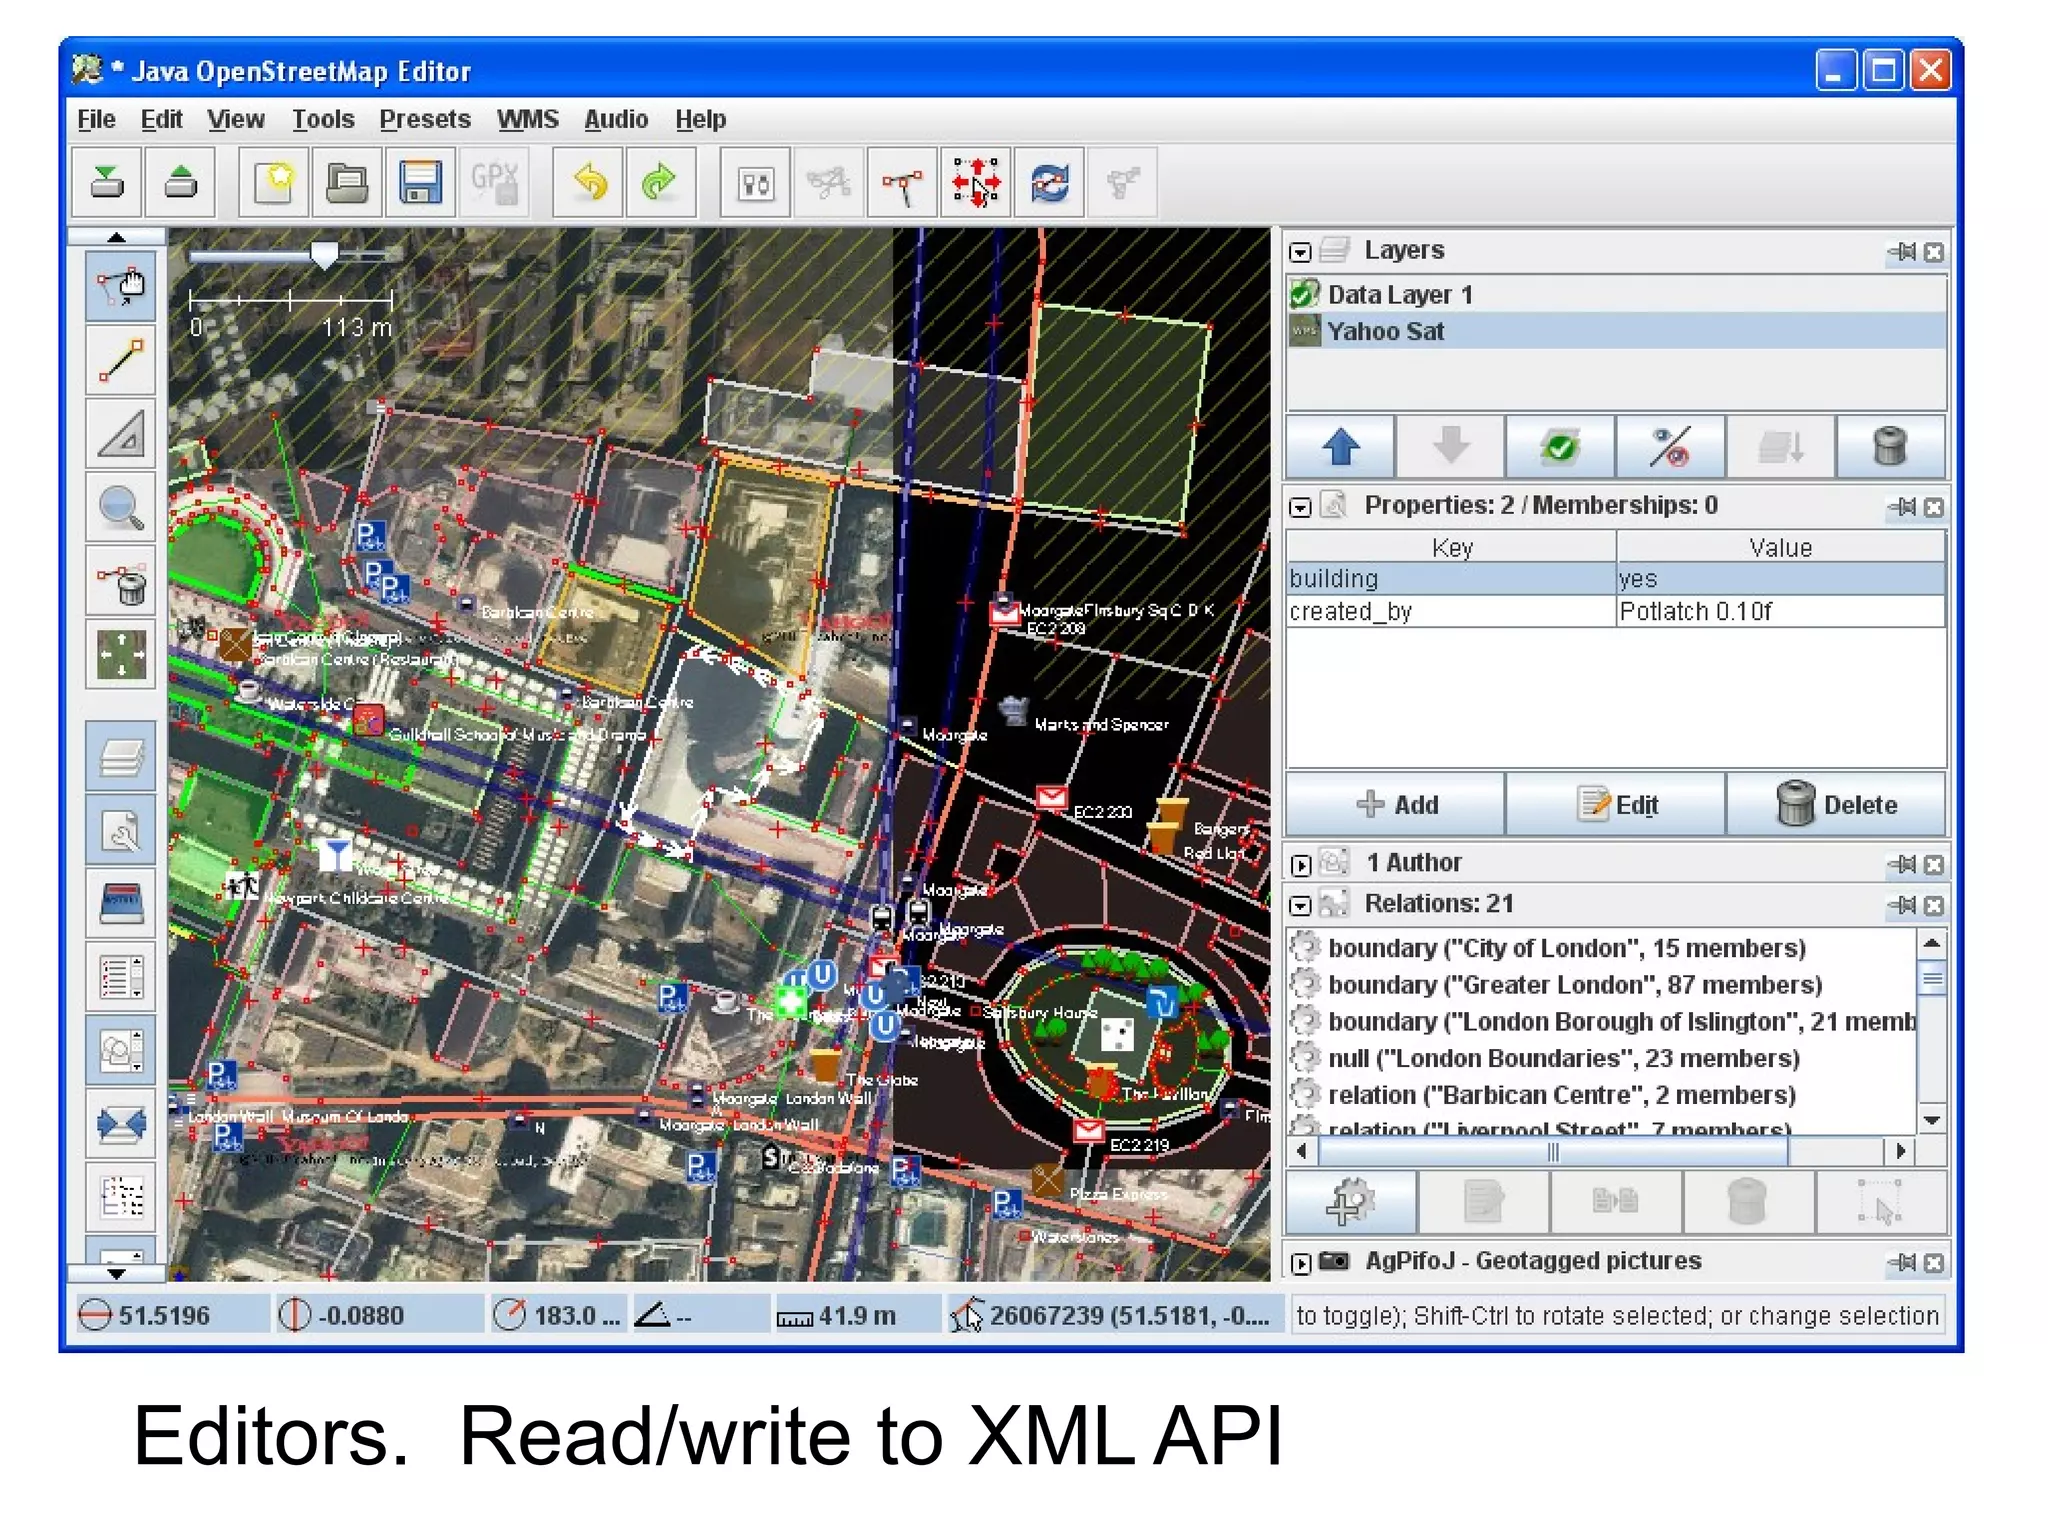Image resolution: width=2048 pixels, height=1535 pixels.
Task: Open the Presets menu
Action: point(425,119)
